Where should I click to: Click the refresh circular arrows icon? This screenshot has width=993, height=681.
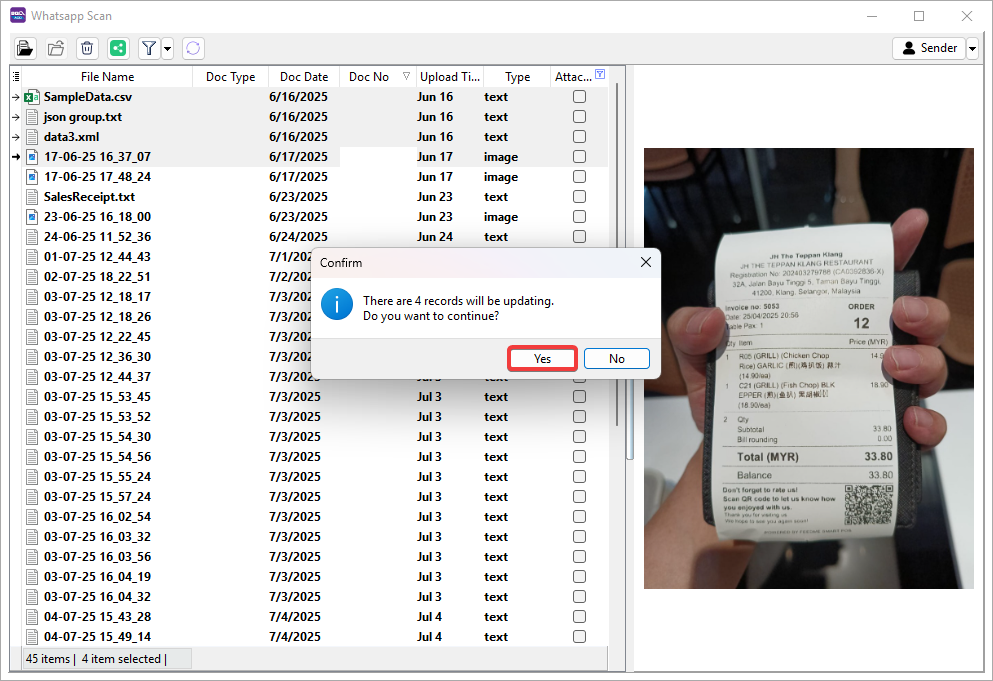(x=193, y=48)
